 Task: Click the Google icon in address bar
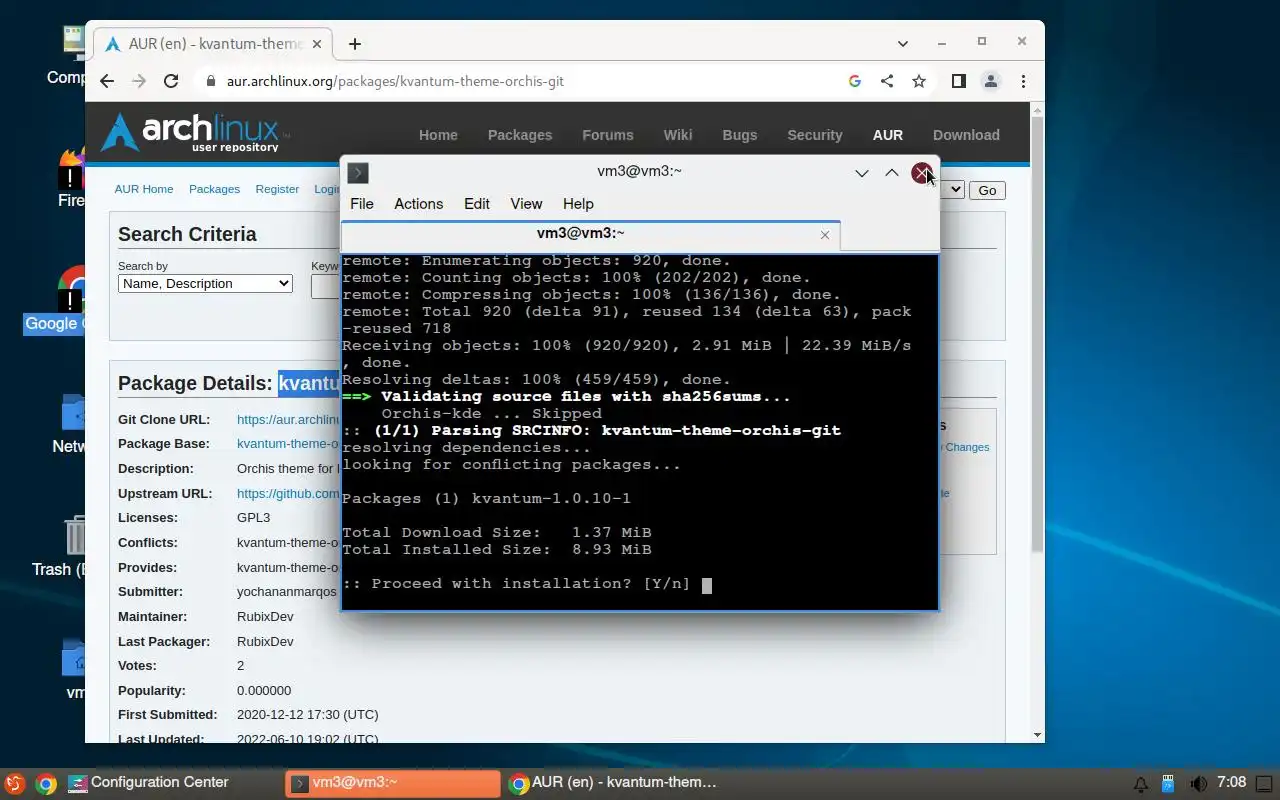(x=855, y=81)
